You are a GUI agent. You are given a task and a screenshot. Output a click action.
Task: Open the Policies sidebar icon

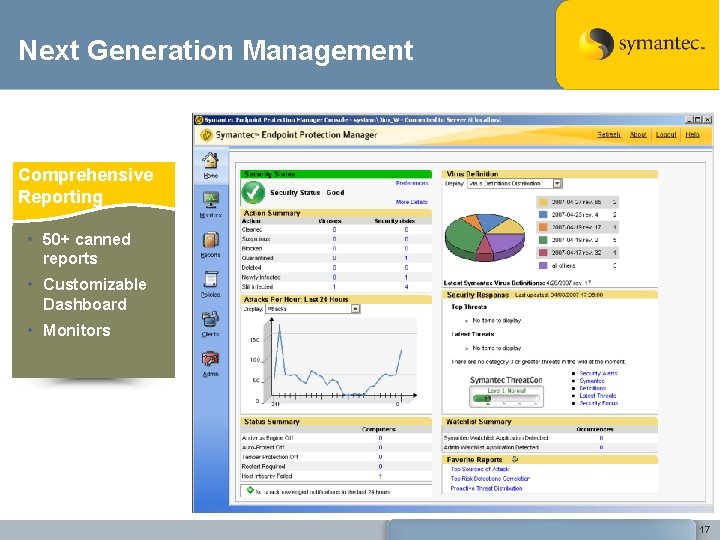pyautogui.click(x=210, y=284)
